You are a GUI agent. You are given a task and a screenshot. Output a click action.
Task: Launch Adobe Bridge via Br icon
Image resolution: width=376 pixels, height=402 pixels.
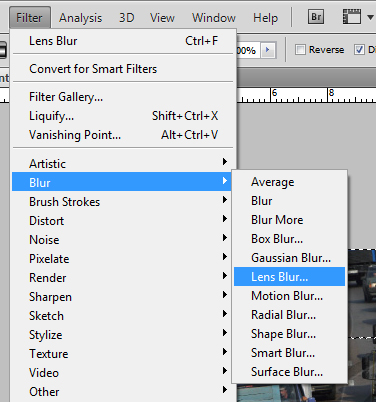(316, 17)
